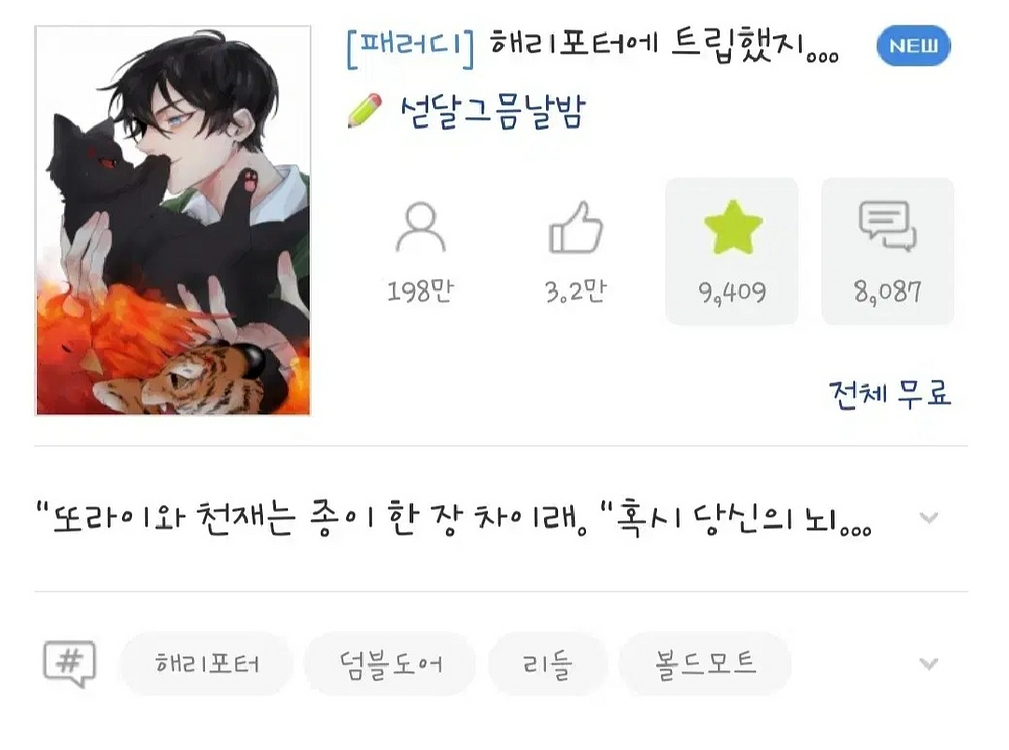Click the description text starting 또라이와 천재는
Image resolution: width=1009 pixels, height=750 pixels.
point(454,518)
